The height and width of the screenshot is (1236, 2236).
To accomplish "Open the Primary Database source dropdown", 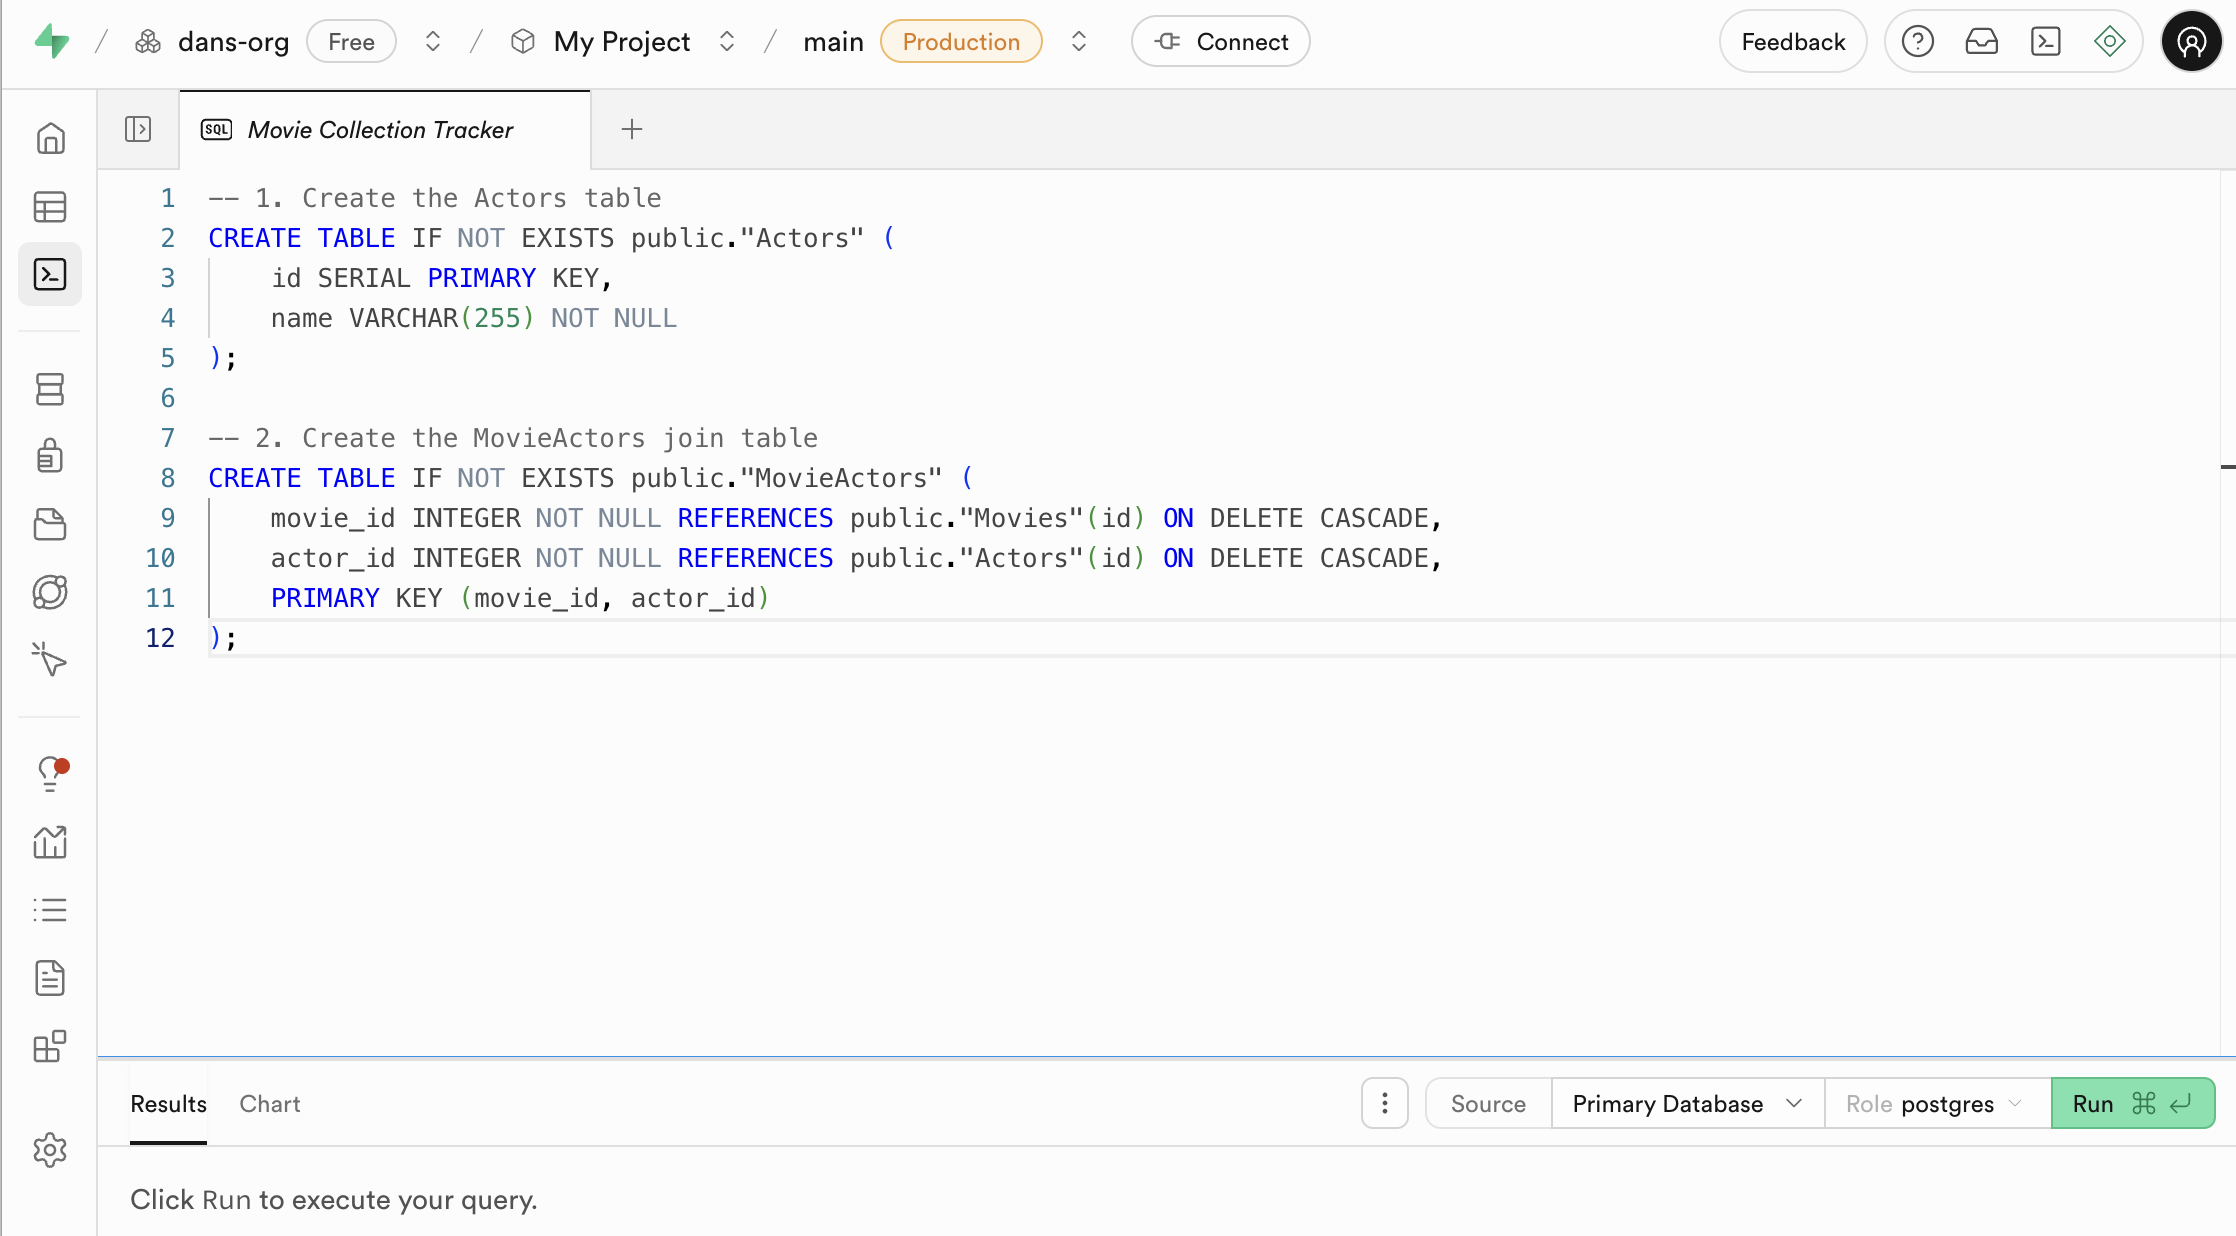I will click(x=1685, y=1103).
